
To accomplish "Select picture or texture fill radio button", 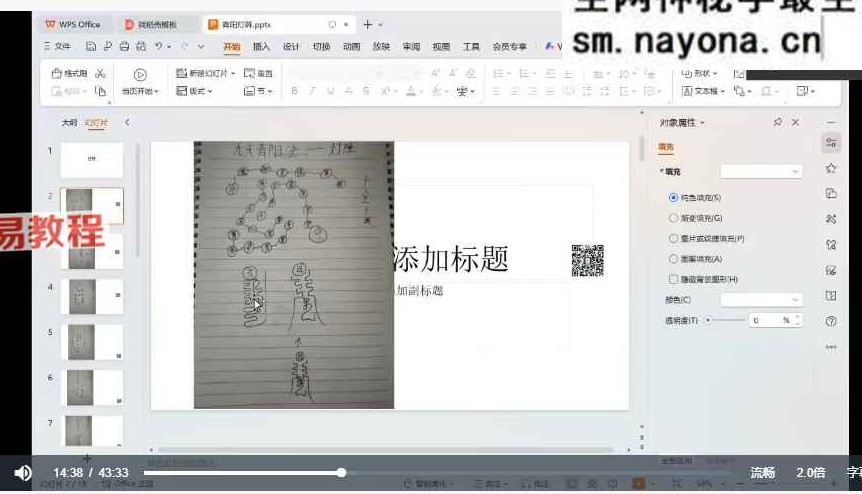I will point(673,238).
